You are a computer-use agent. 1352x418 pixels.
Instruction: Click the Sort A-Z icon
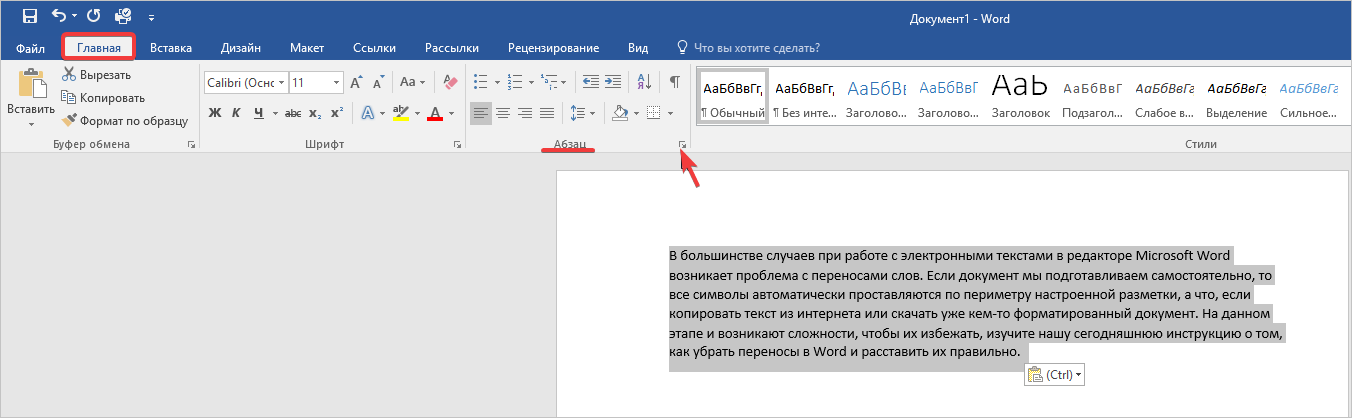coord(644,82)
